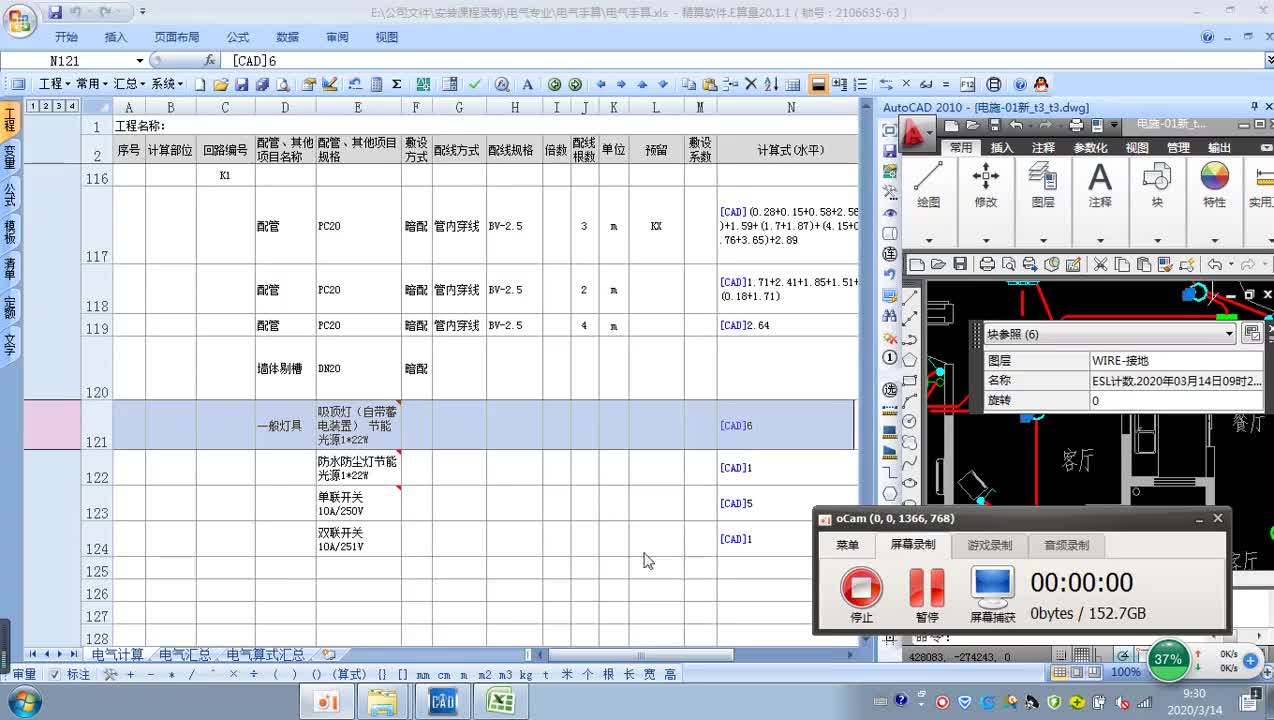Click the print preview magnifier icon
This screenshot has height=720, width=1274.
point(283,85)
